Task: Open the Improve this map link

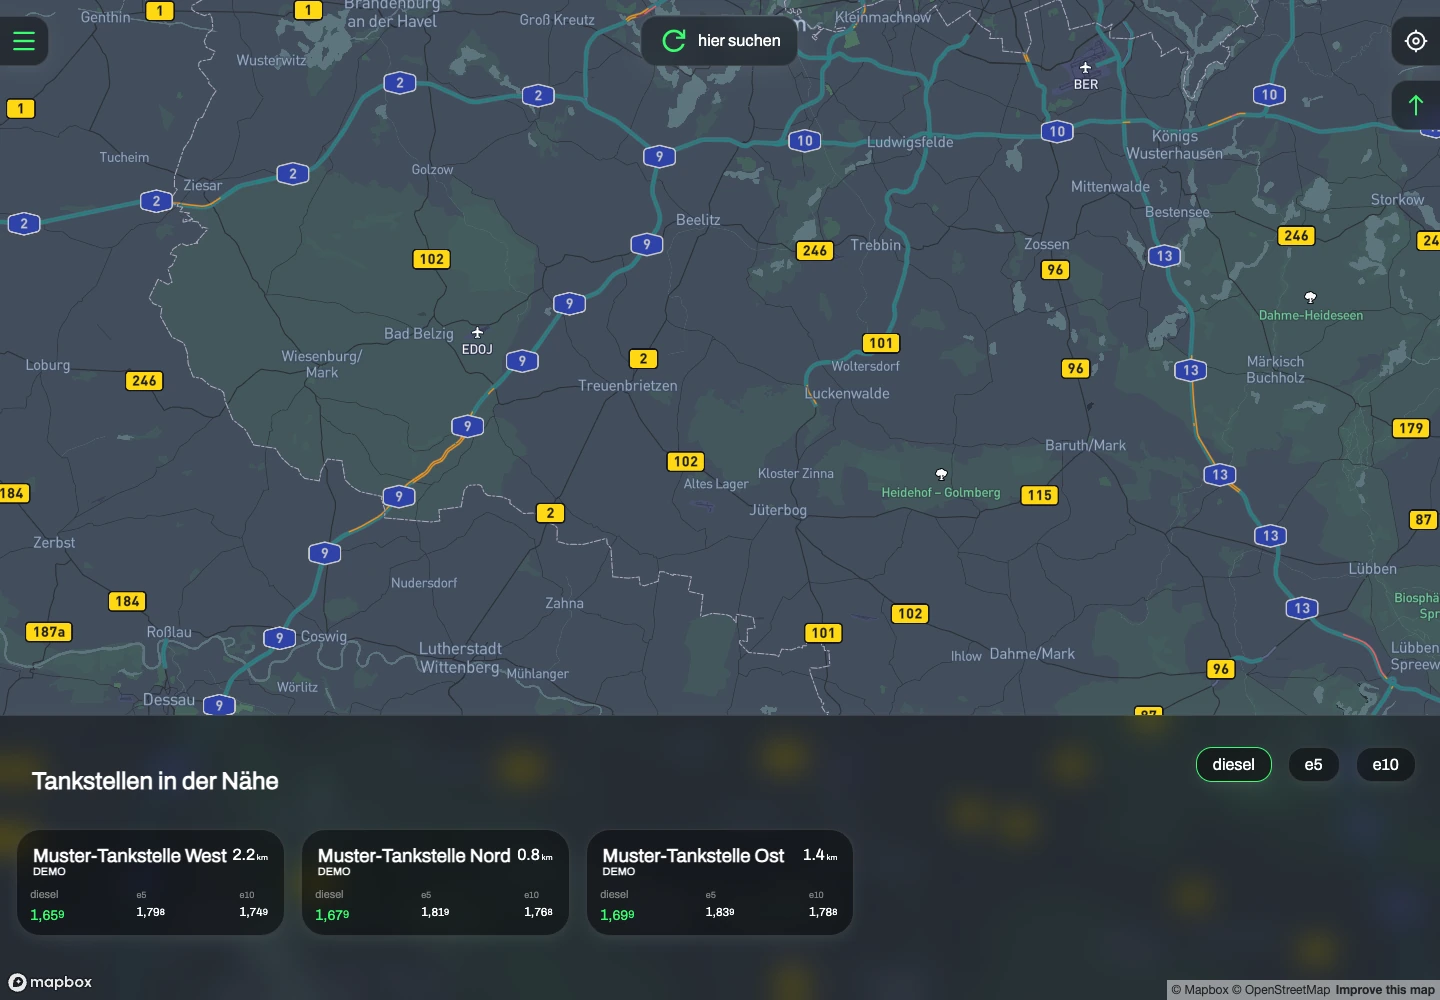Action: (1385, 990)
